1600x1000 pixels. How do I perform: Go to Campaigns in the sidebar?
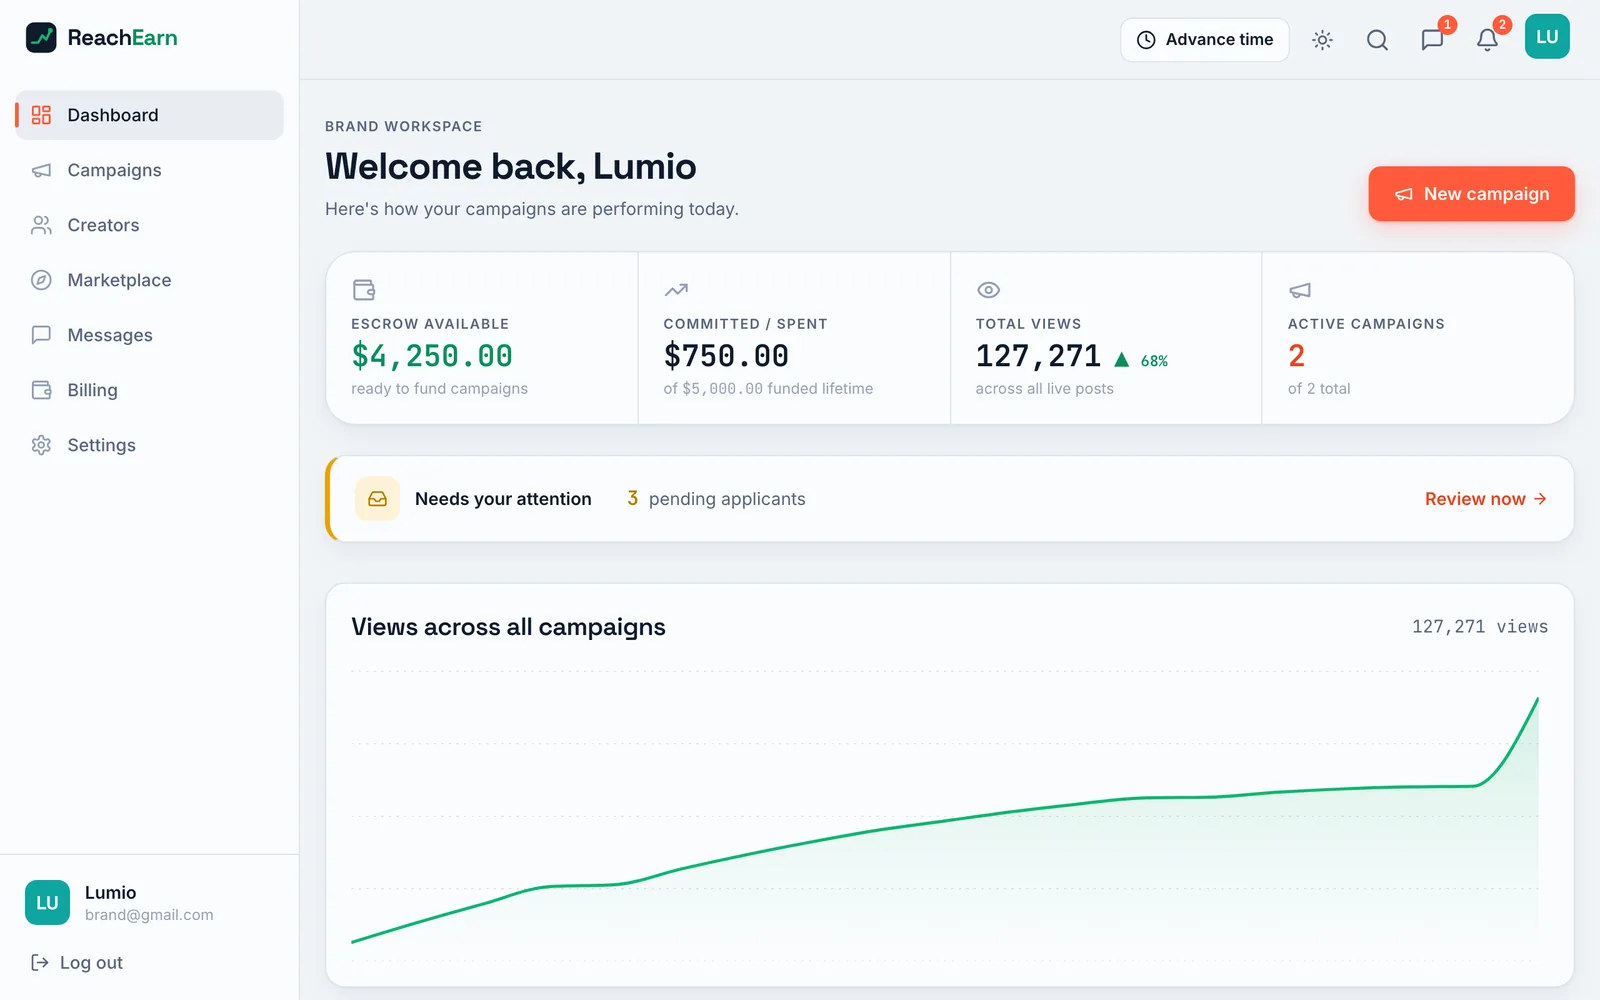point(150,170)
